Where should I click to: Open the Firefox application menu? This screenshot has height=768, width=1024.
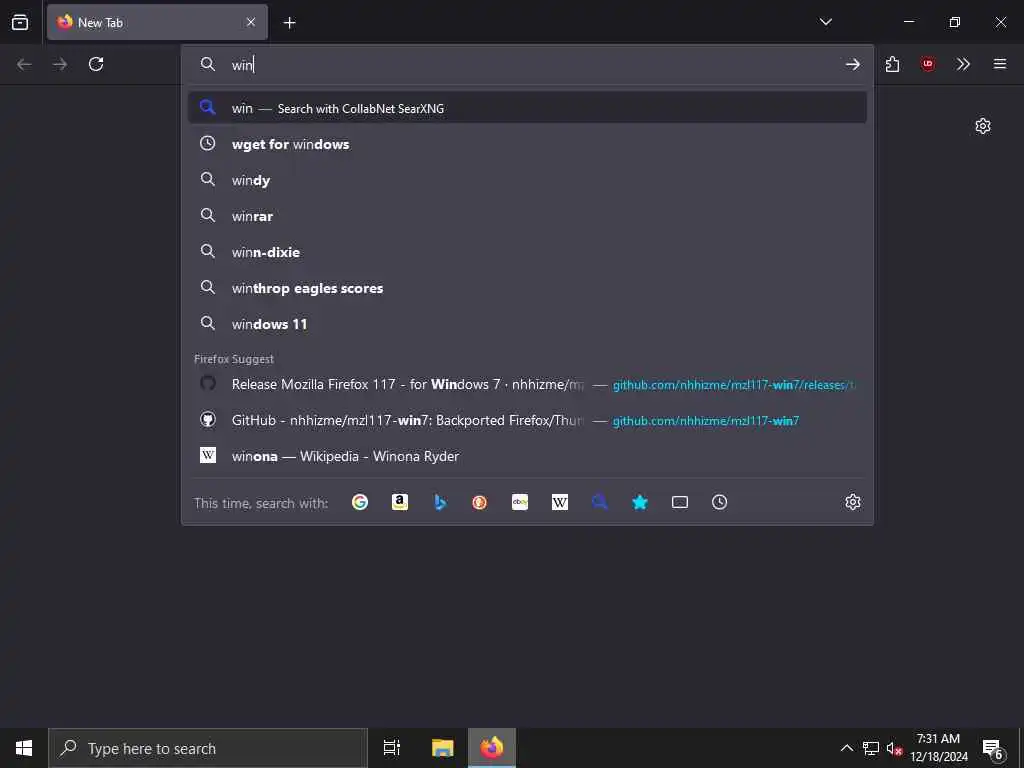1000,64
